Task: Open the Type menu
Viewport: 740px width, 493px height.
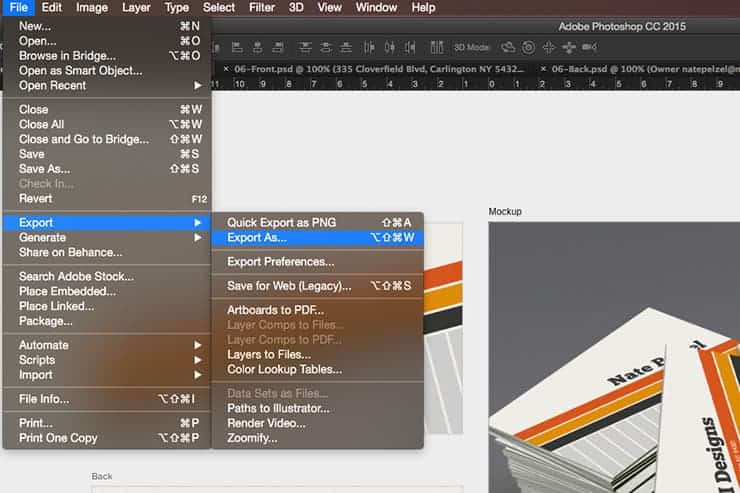Action: point(177,8)
